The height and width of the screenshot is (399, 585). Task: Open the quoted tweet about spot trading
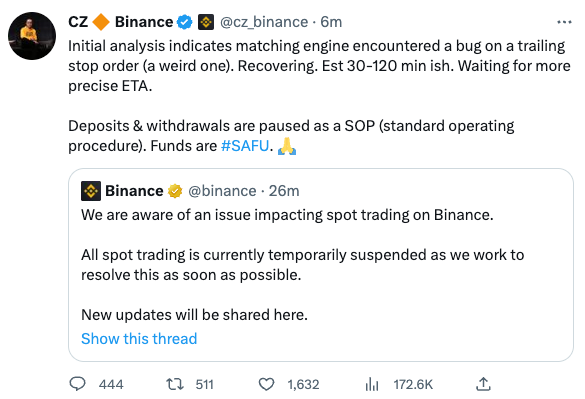tap(321, 265)
